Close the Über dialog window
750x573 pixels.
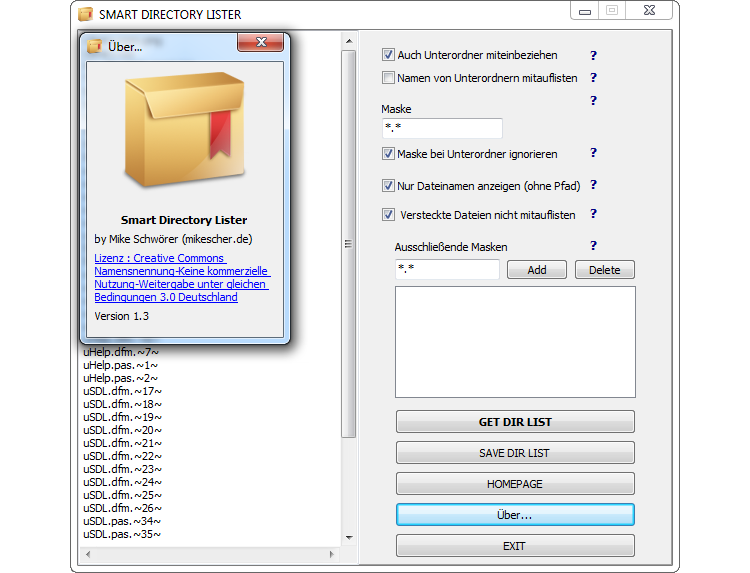(x=261, y=44)
